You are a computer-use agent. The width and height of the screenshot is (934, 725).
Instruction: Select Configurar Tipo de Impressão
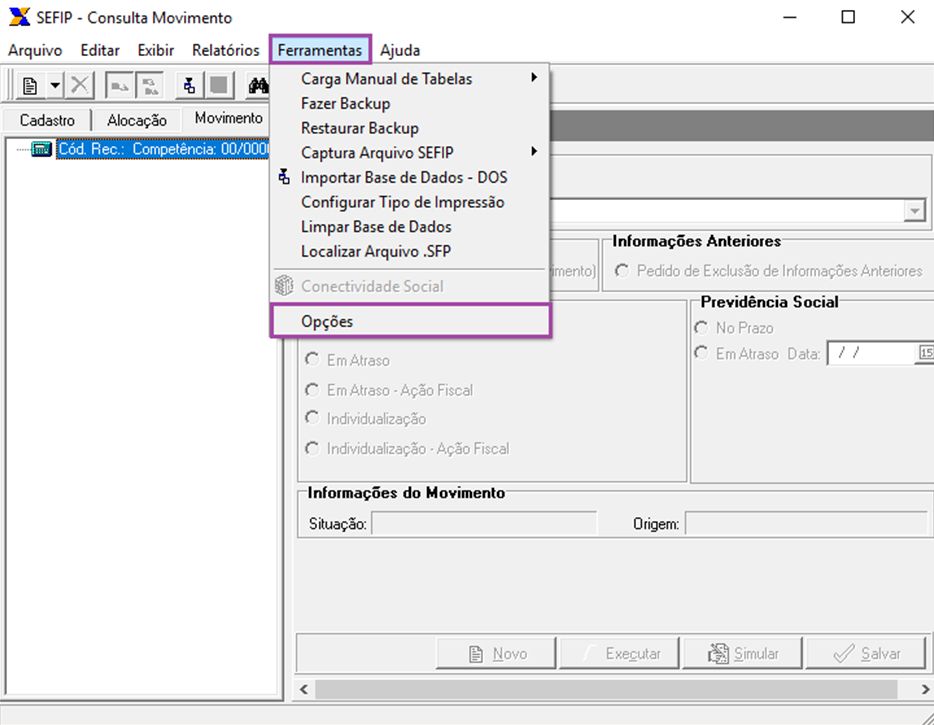click(410, 202)
